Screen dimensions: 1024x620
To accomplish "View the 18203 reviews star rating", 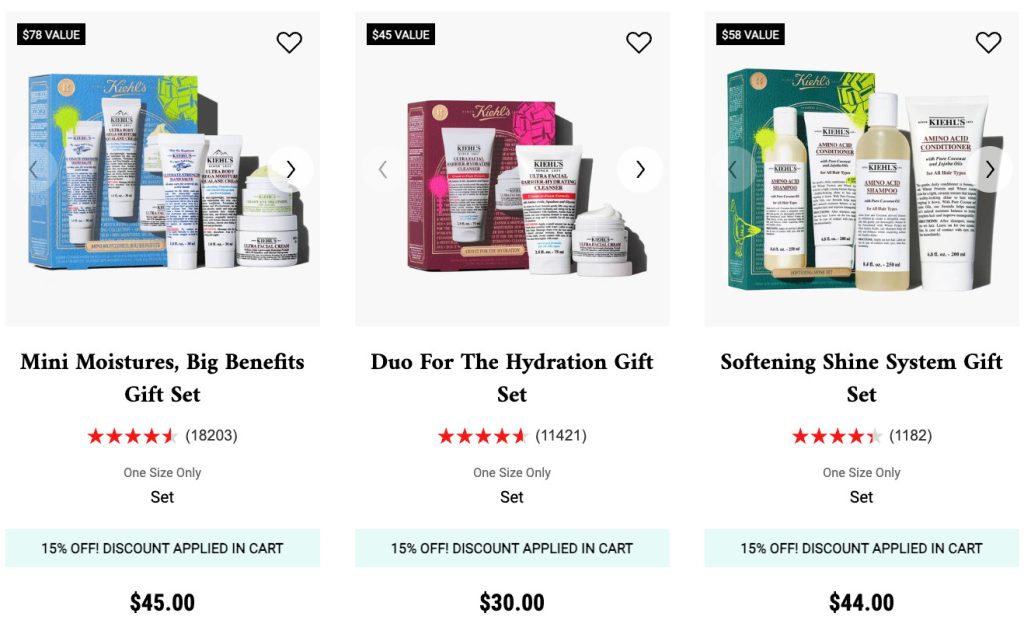I will pyautogui.click(x=133, y=436).
